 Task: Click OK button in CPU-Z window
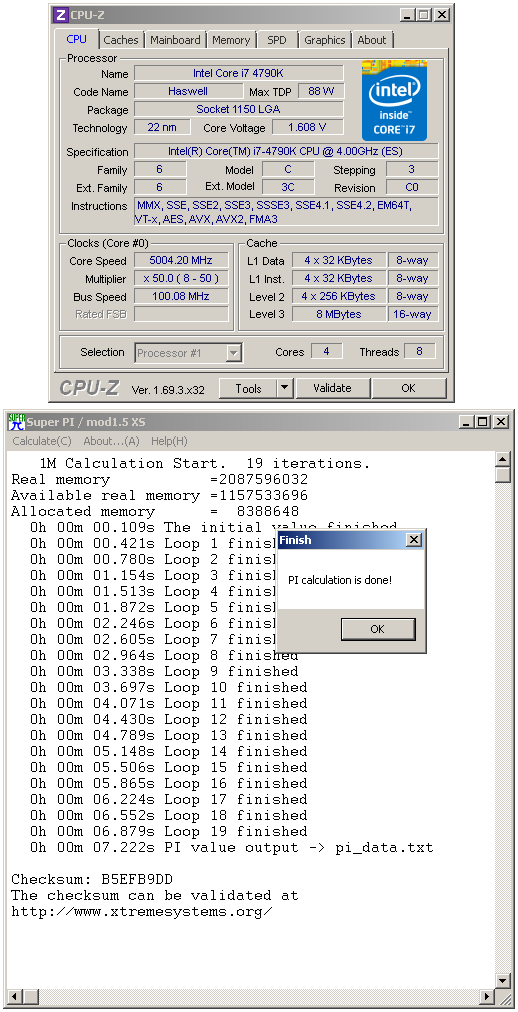[408, 389]
